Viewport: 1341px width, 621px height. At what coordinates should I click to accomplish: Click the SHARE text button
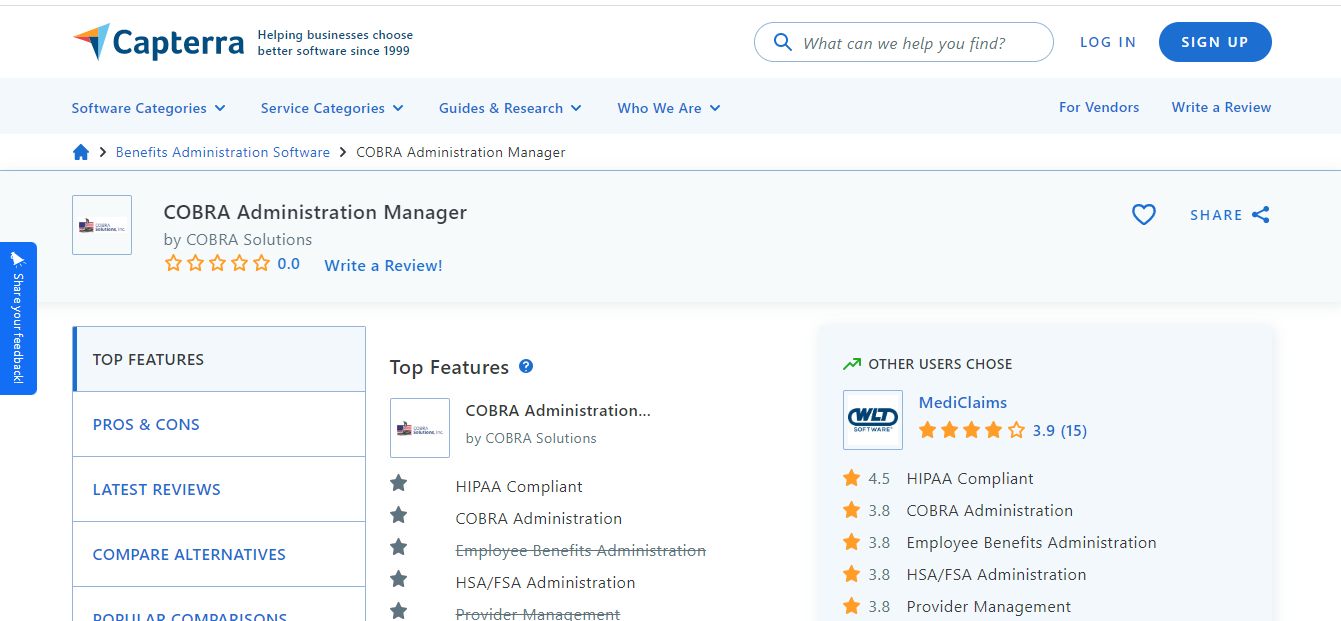pyautogui.click(x=1216, y=215)
